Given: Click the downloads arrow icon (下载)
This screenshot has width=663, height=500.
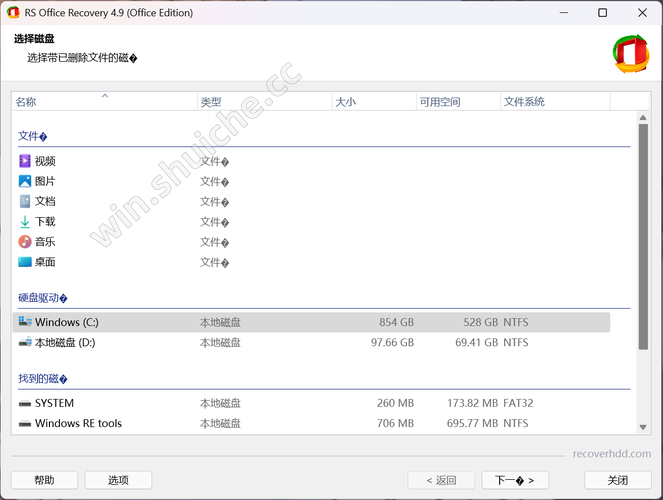Looking at the screenshot, I should tap(25, 221).
